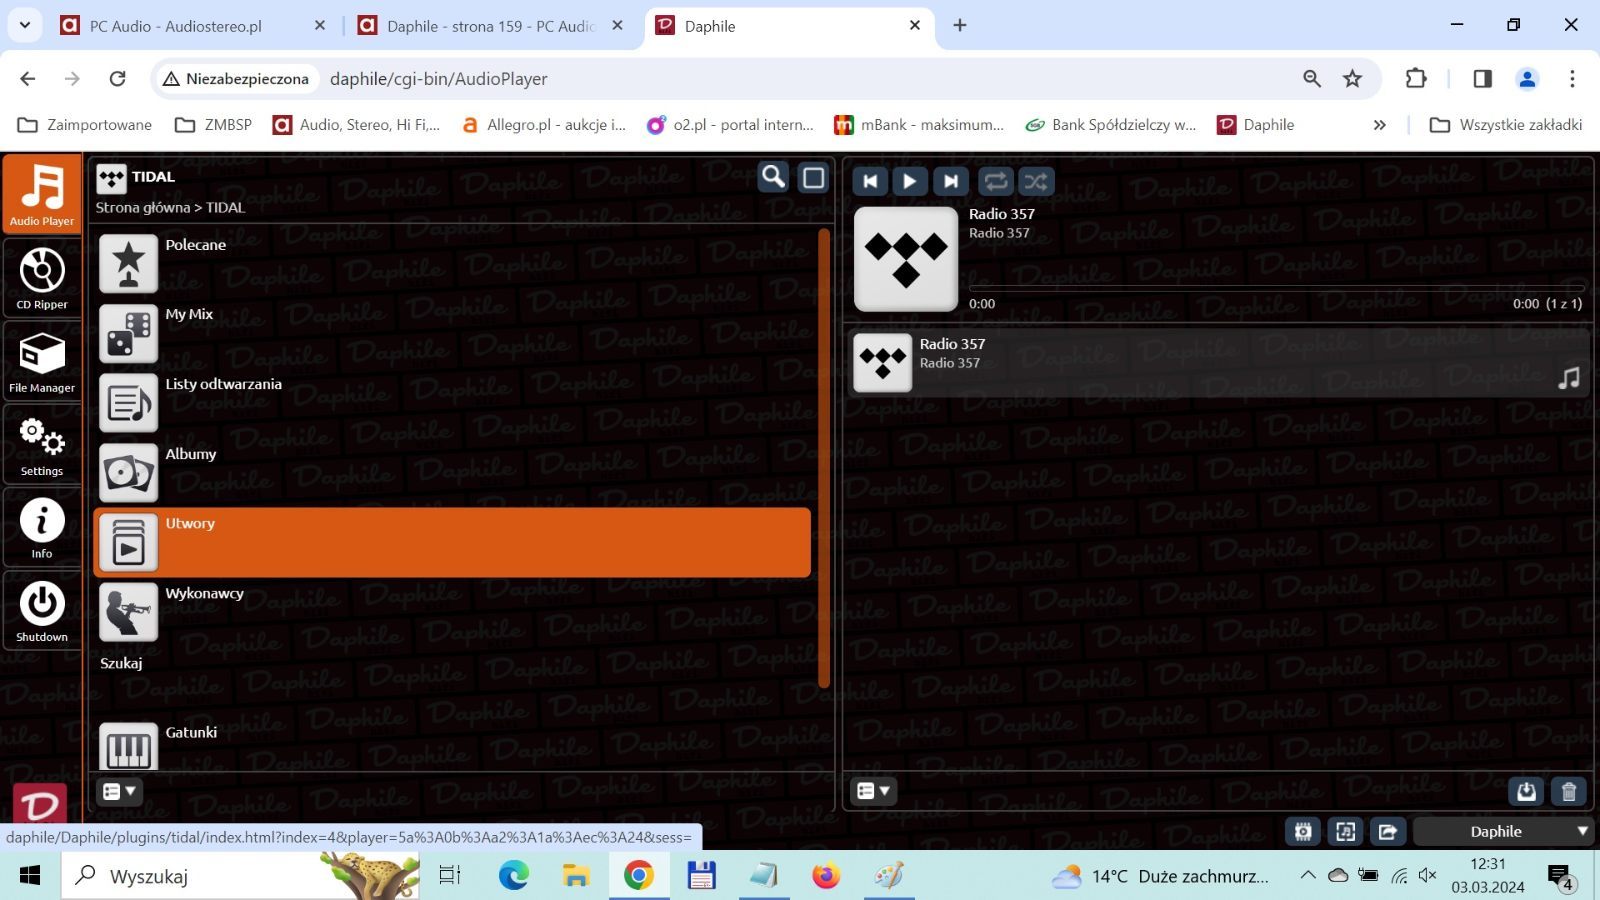Reload the page
This screenshot has width=1600, height=900.
pos(118,78)
